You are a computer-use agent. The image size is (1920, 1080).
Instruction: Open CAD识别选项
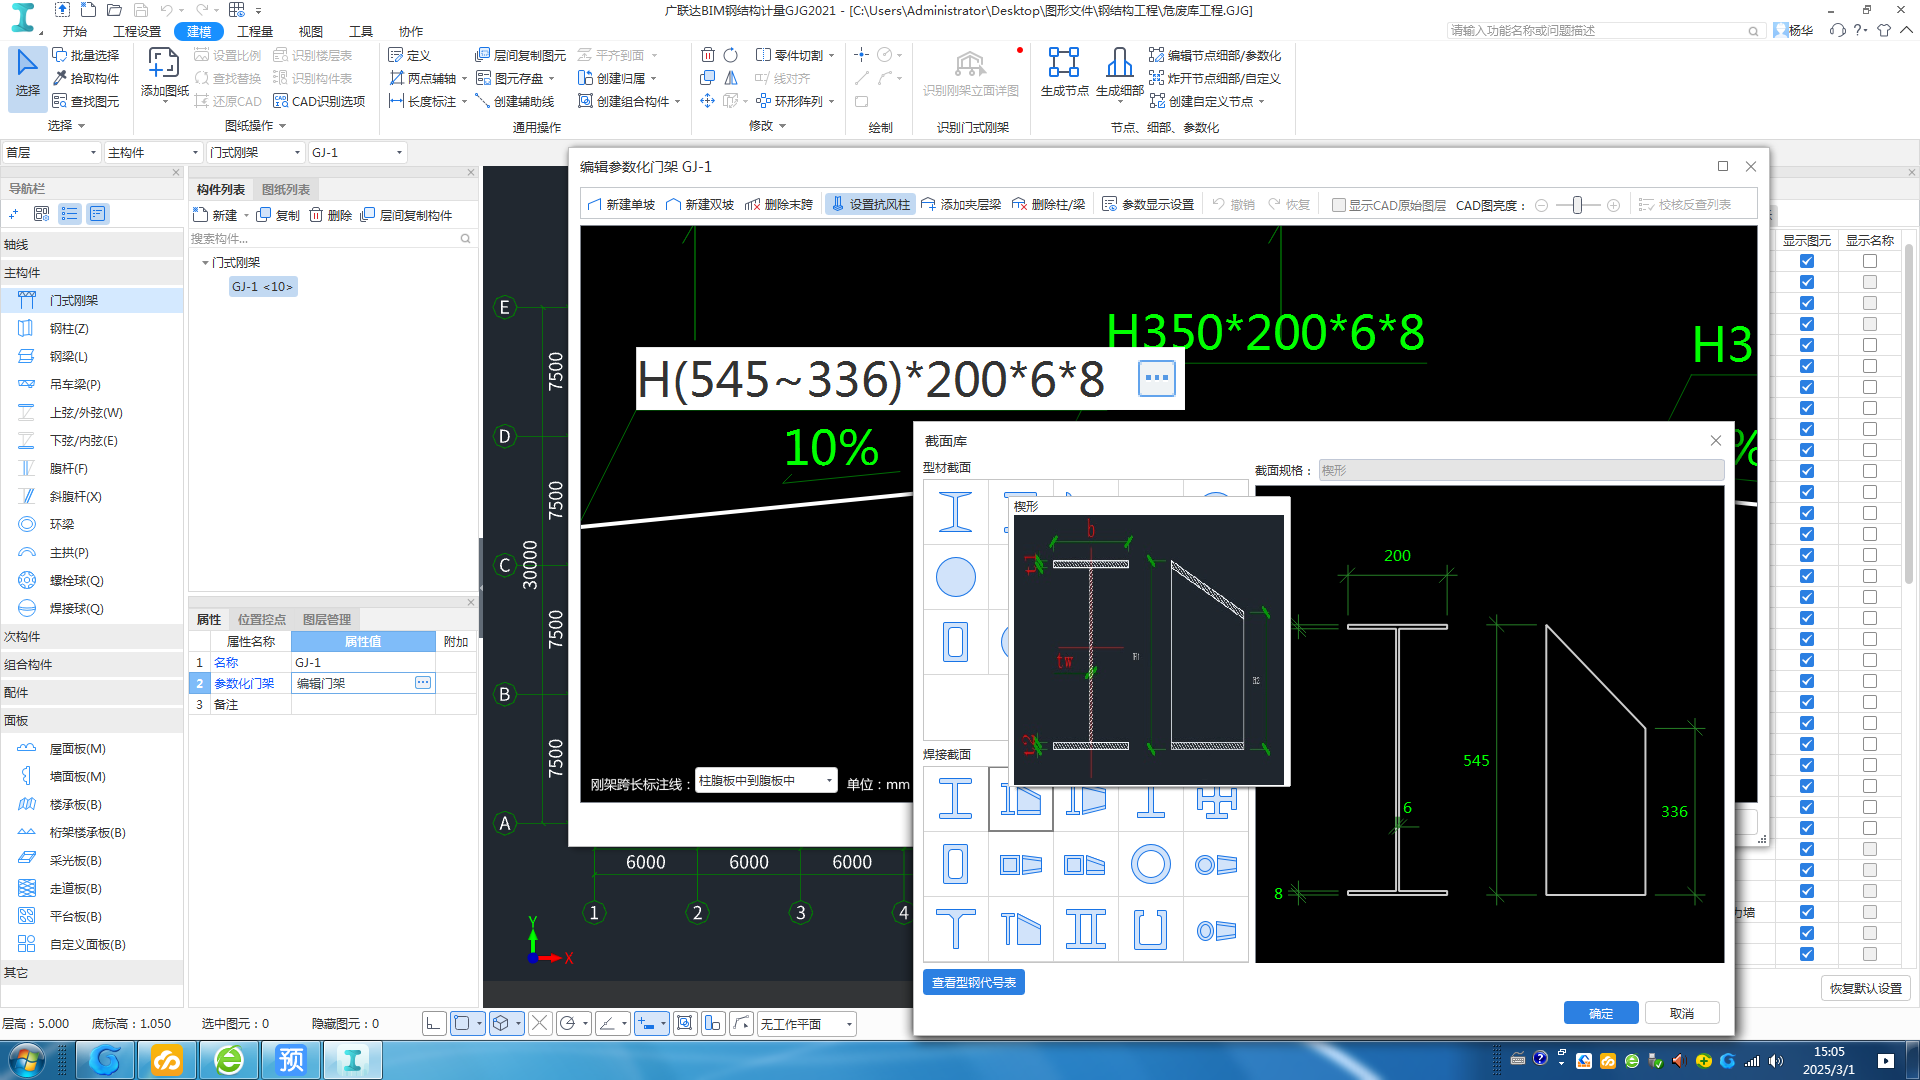319,101
